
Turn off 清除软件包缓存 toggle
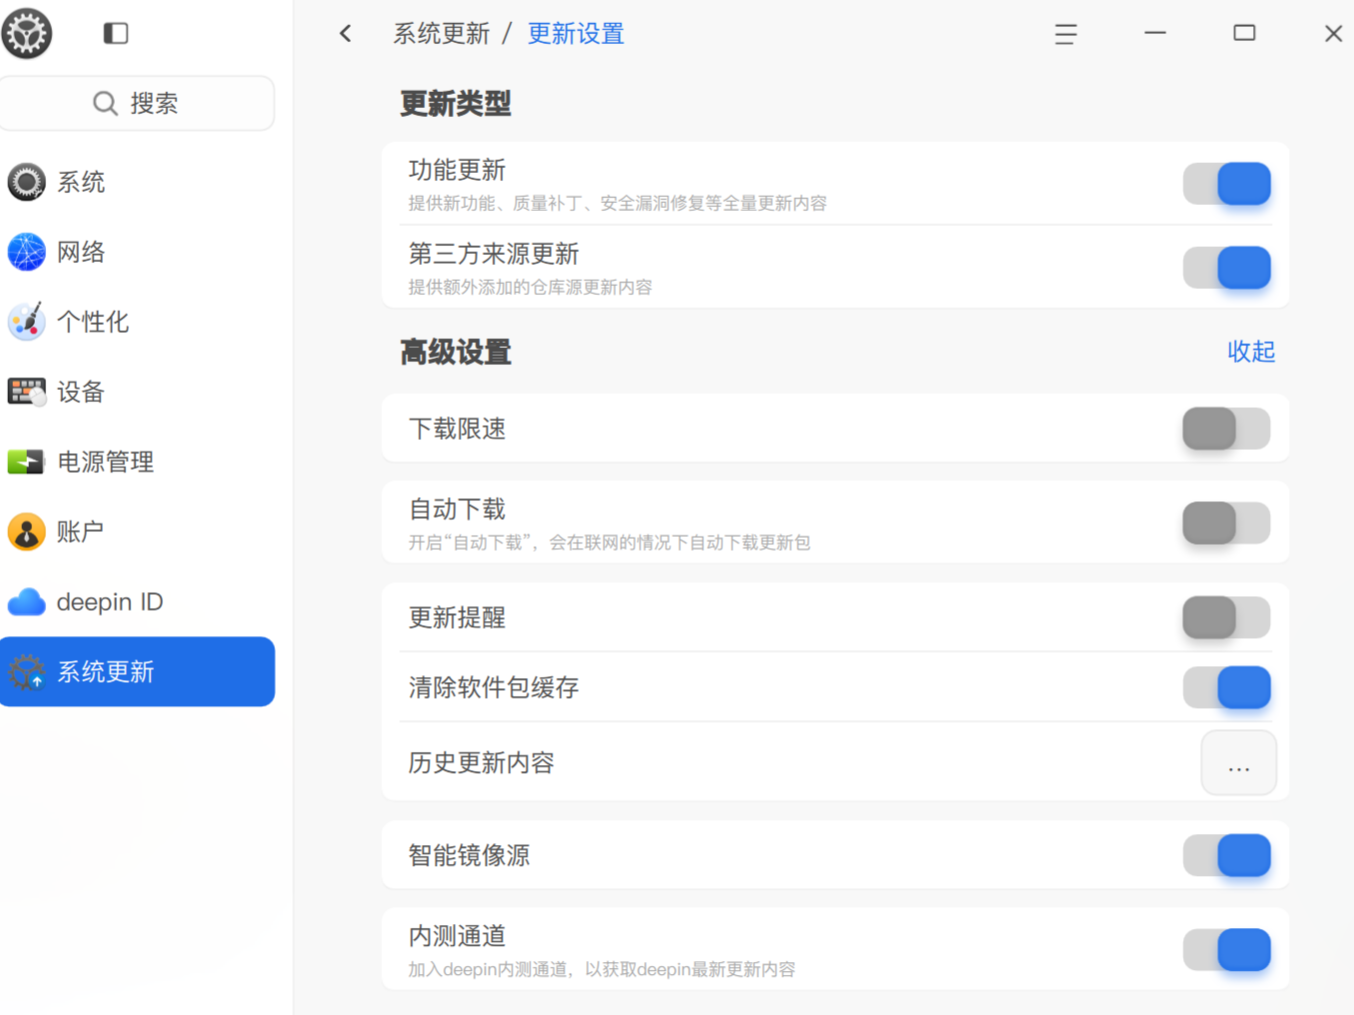[1227, 688]
